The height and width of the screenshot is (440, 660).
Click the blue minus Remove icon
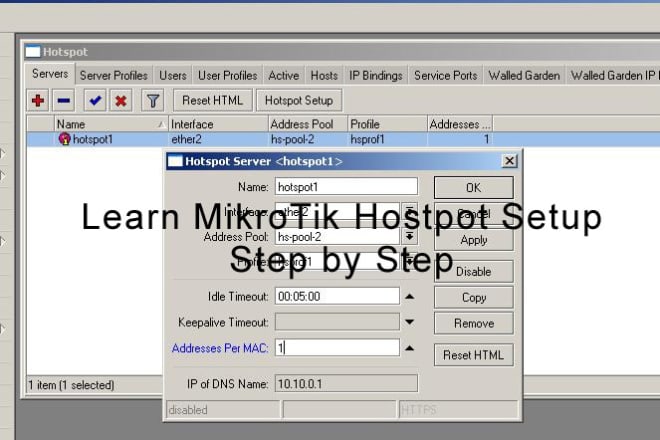64,101
